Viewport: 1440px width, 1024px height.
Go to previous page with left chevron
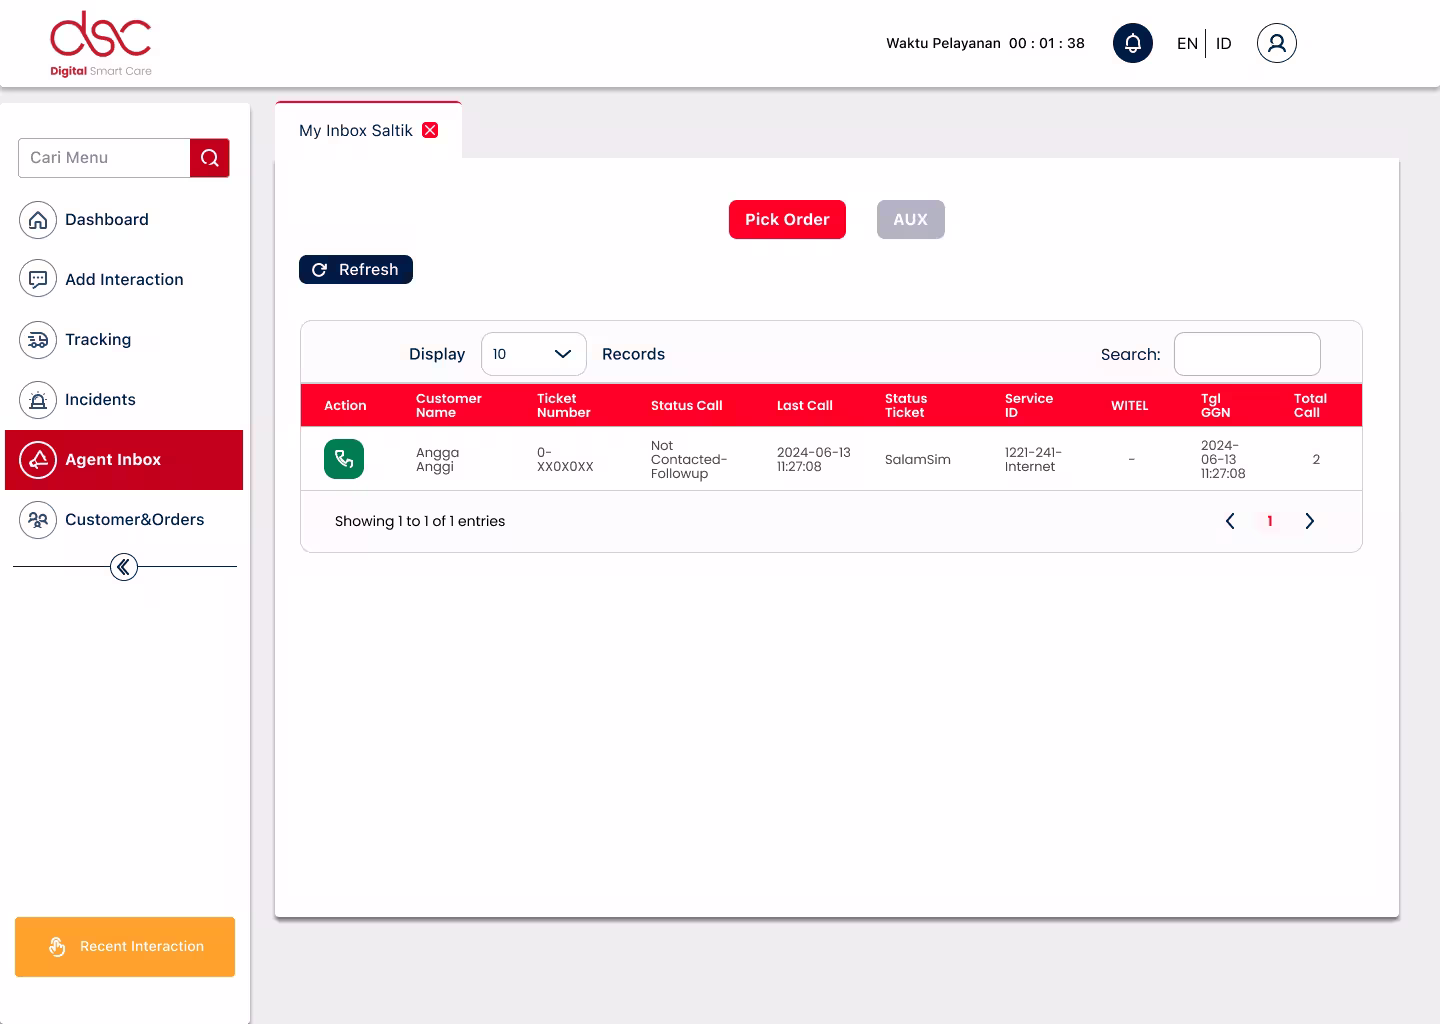point(1230,521)
